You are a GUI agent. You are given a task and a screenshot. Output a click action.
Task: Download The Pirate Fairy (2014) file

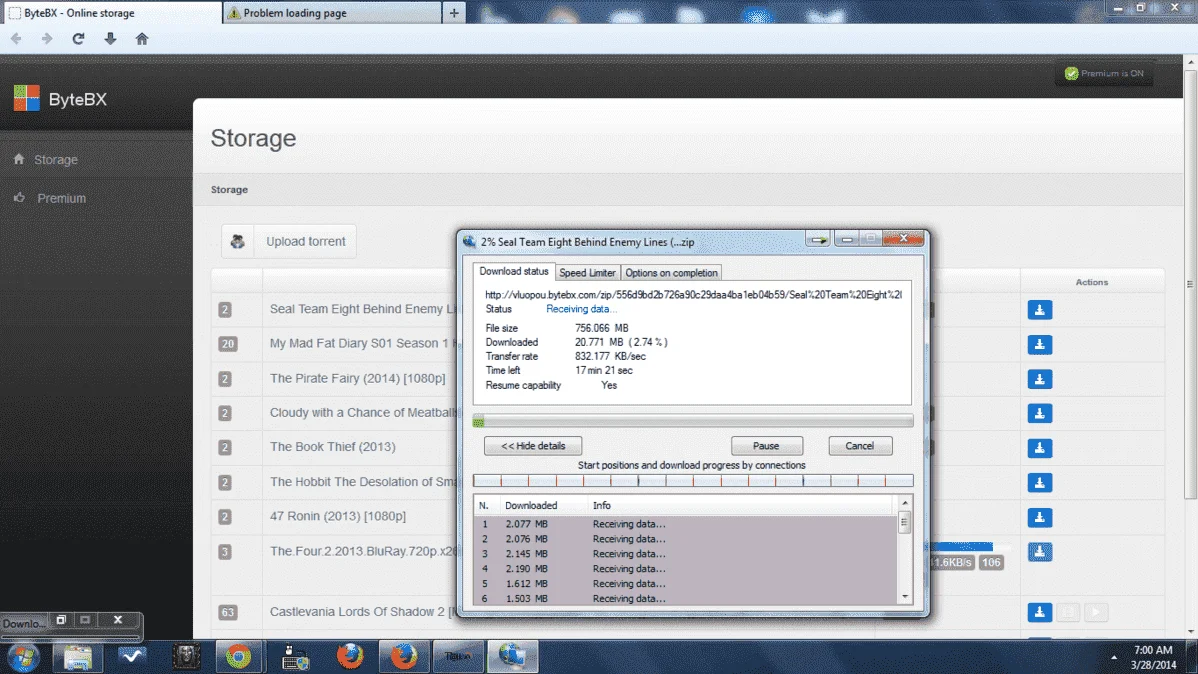pos(1040,379)
